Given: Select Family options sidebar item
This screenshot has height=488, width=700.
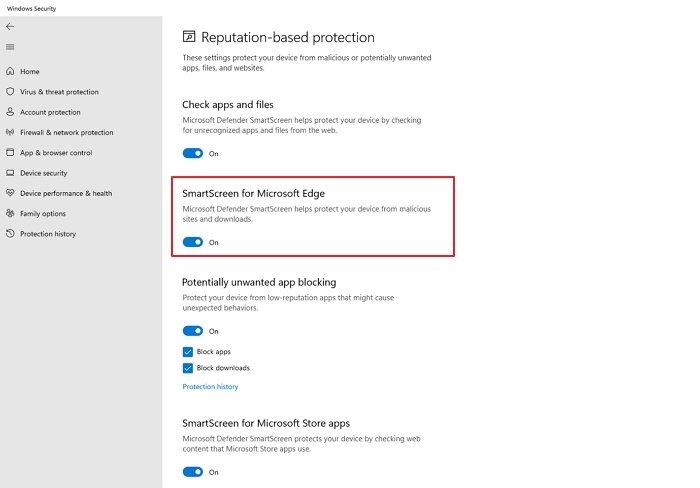Looking at the screenshot, I should click(43, 213).
